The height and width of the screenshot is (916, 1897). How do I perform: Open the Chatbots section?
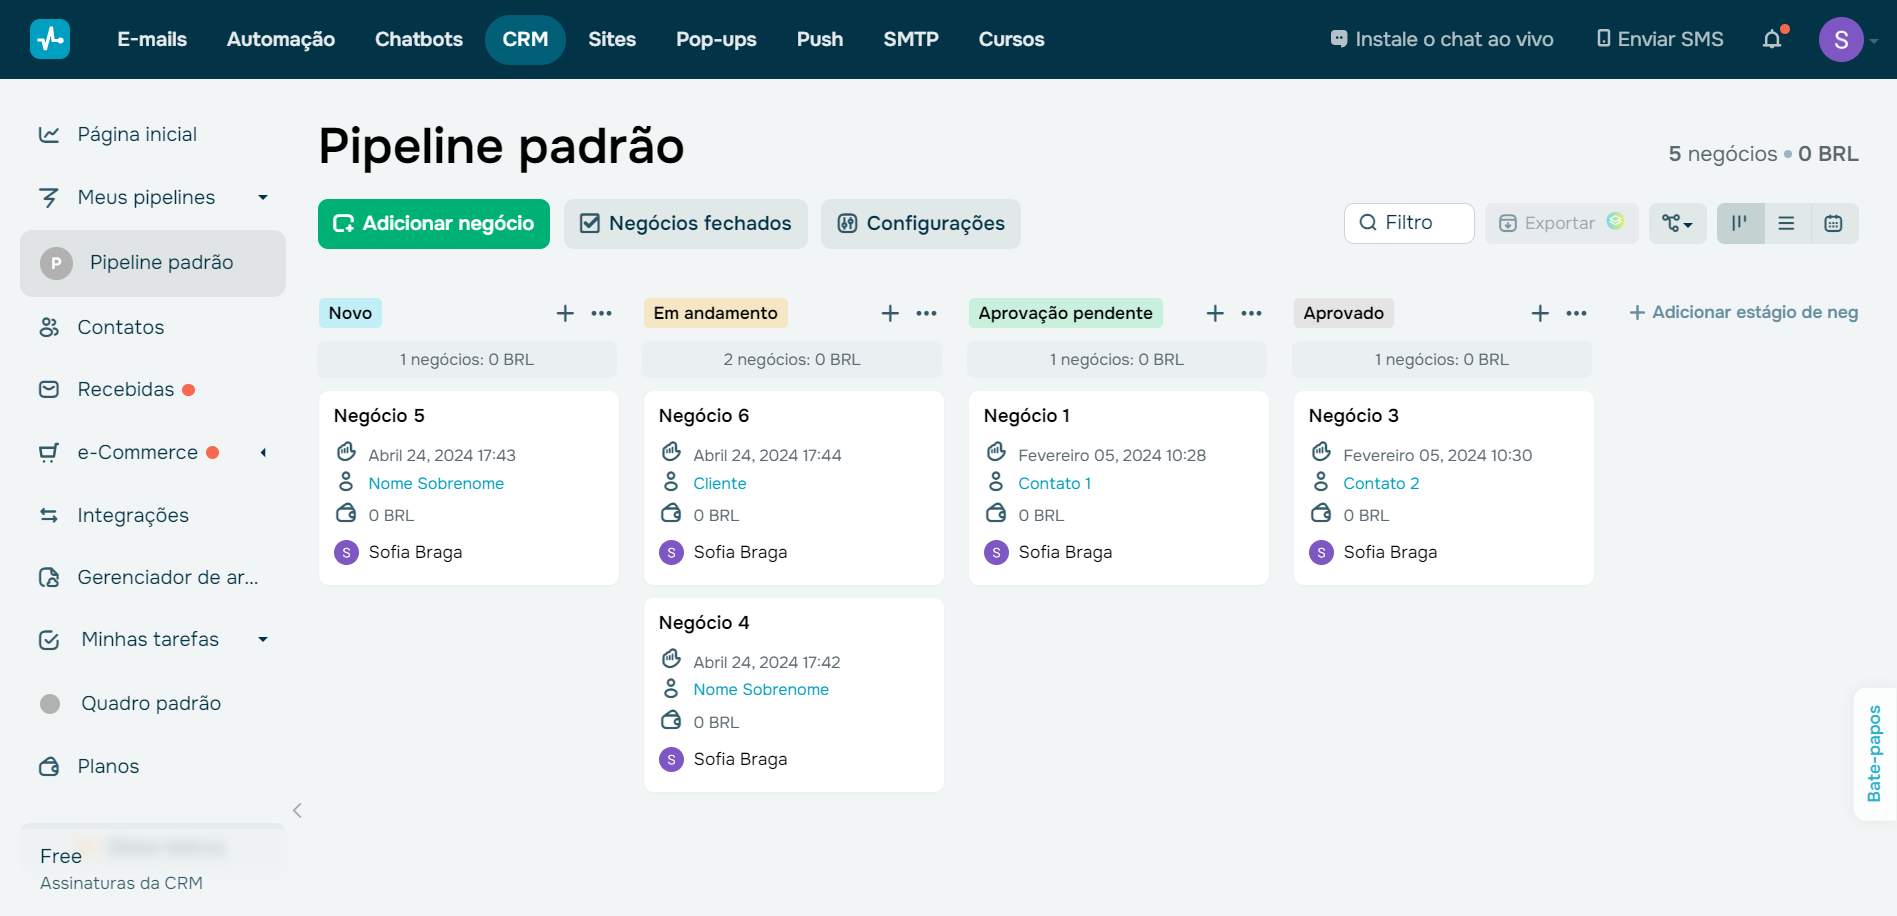pyautogui.click(x=418, y=39)
